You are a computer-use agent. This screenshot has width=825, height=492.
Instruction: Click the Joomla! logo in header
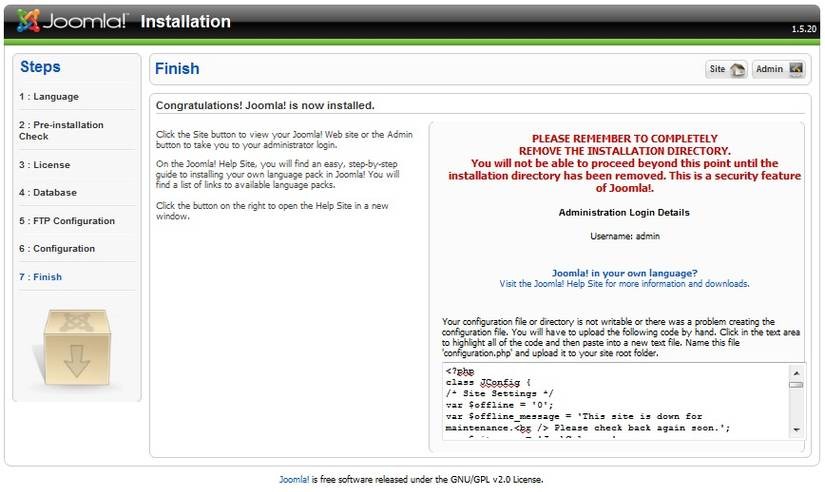point(72,21)
